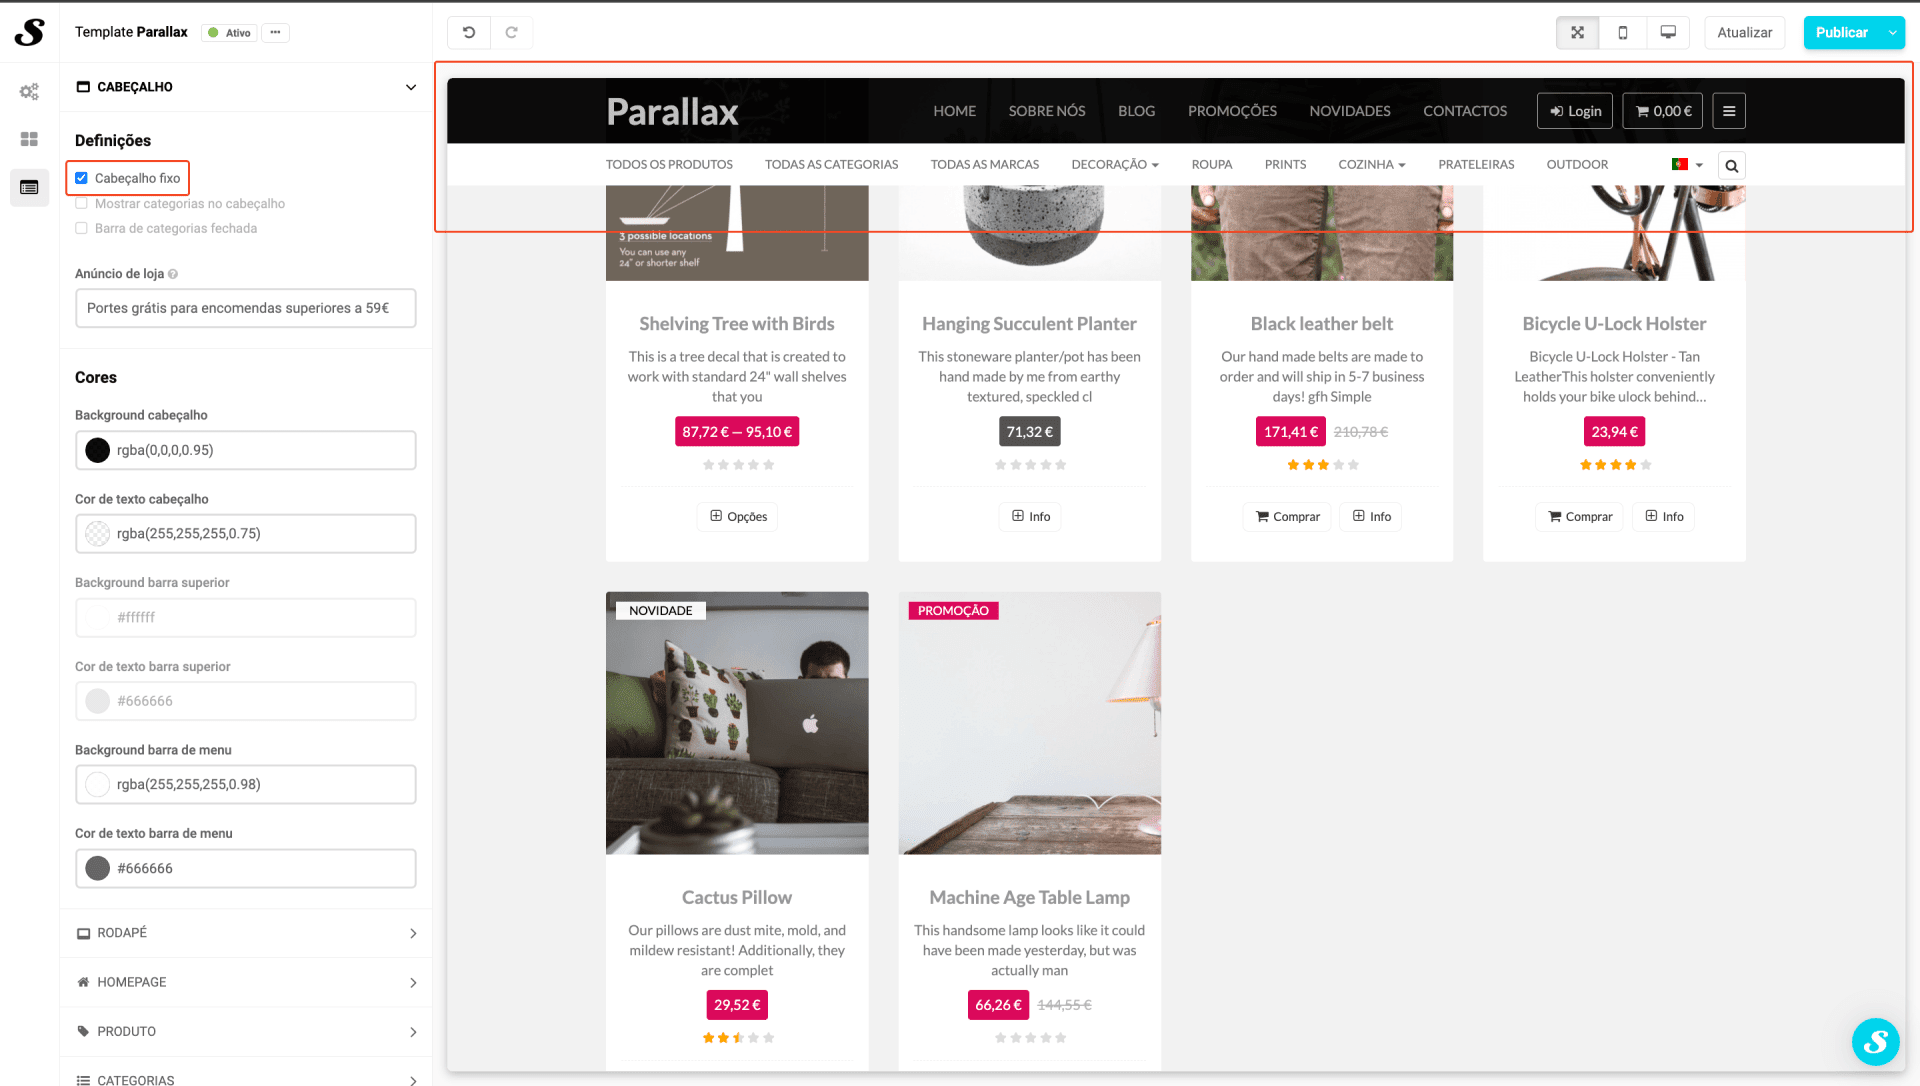Open the Publicar dropdown arrow
The image size is (1920, 1086).
[x=1892, y=32]
